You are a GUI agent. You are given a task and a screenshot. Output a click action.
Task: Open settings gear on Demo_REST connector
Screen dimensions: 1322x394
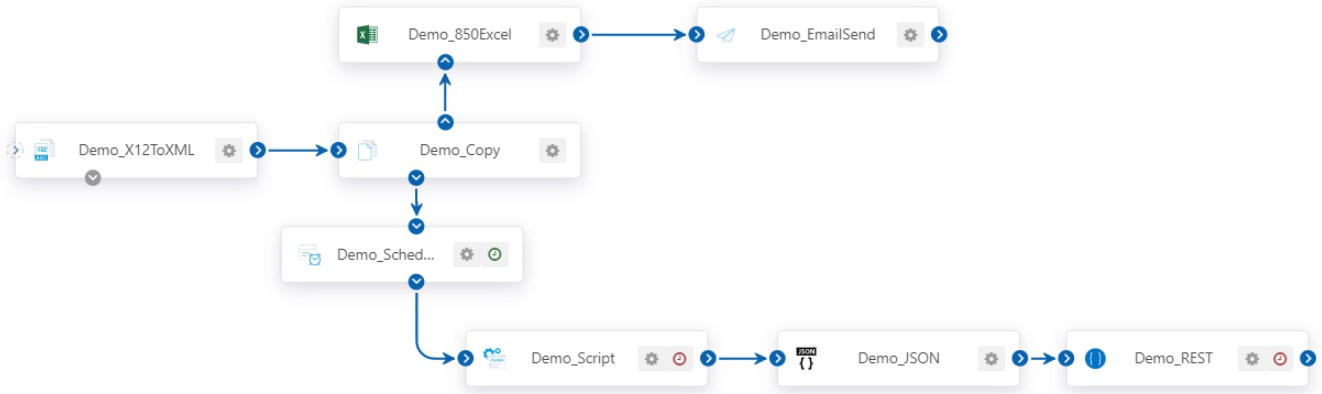point(1252,359)
